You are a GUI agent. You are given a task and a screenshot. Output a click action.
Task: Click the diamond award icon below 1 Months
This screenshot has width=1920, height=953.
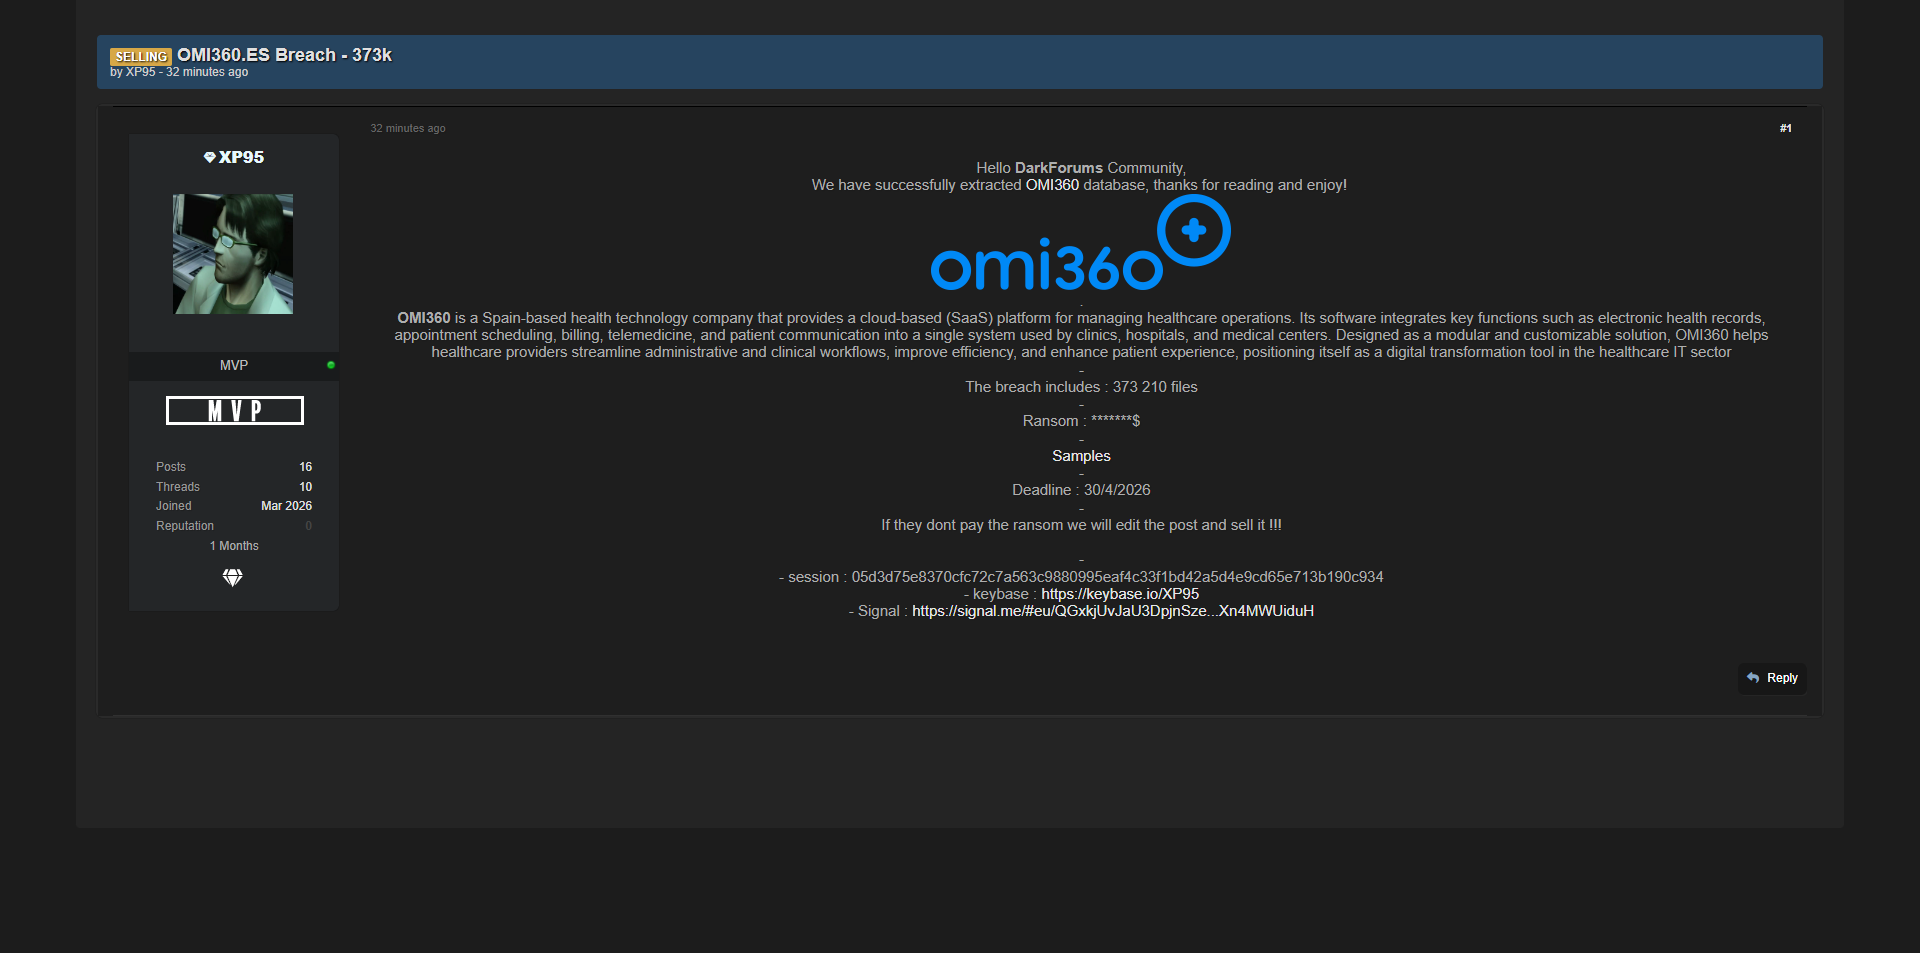pyautogui.click(x=233, y=578)
